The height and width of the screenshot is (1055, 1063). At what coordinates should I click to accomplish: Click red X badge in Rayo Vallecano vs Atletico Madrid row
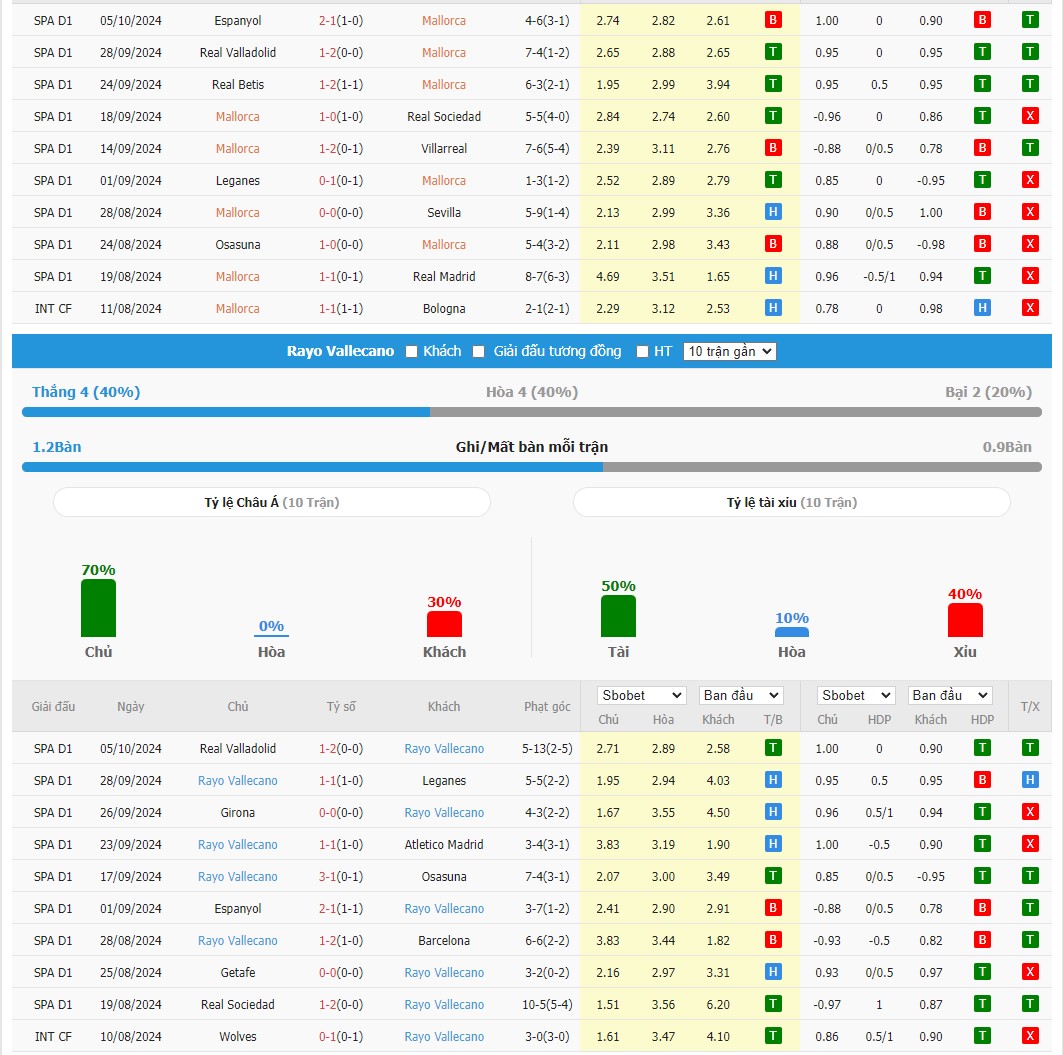click(x=1030, y=844)
